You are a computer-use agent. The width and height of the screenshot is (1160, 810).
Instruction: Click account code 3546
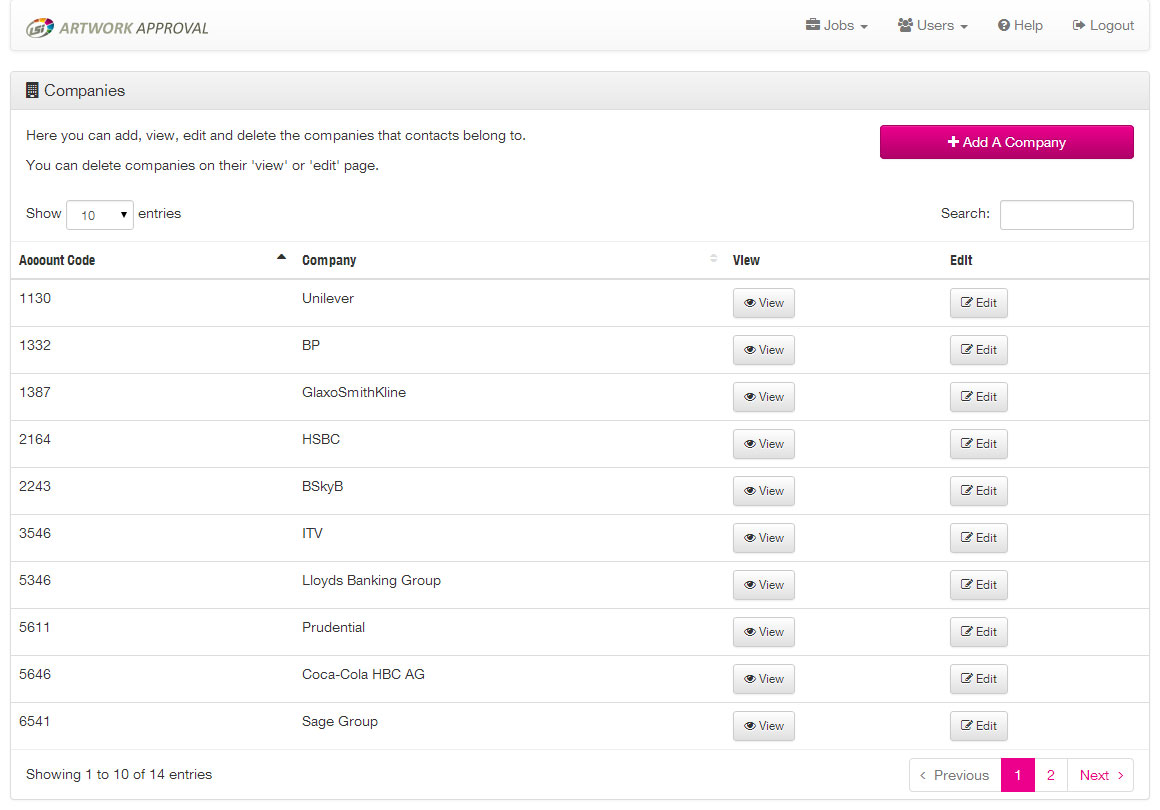[x=35, y=533]
